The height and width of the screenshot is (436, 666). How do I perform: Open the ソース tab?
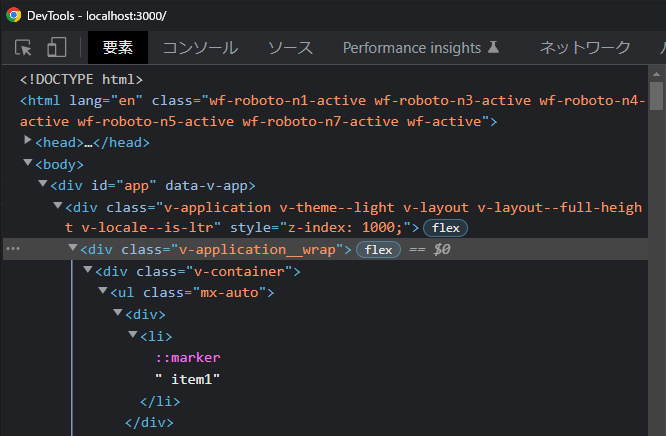pyautogui.click(x=291, y=48)
